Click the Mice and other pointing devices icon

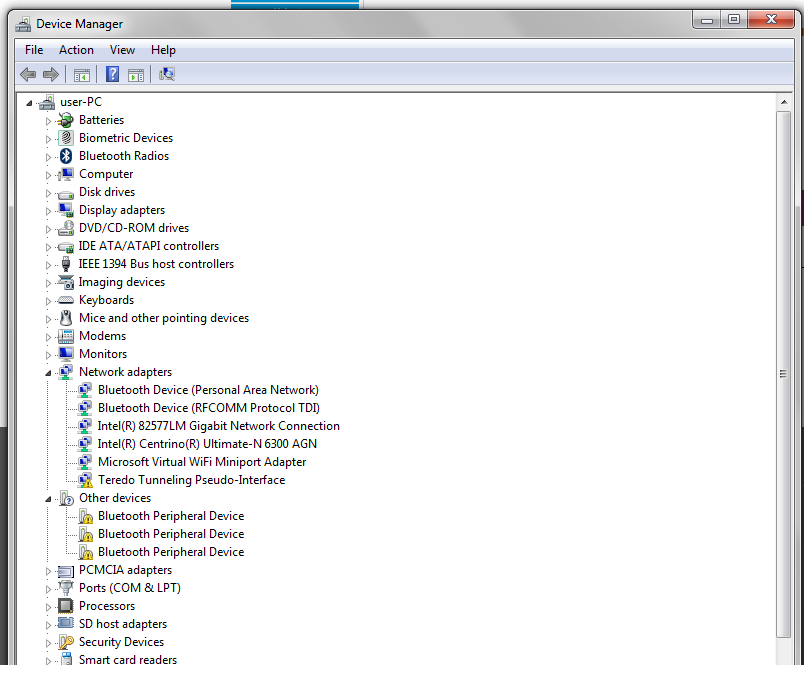[66, 318]
